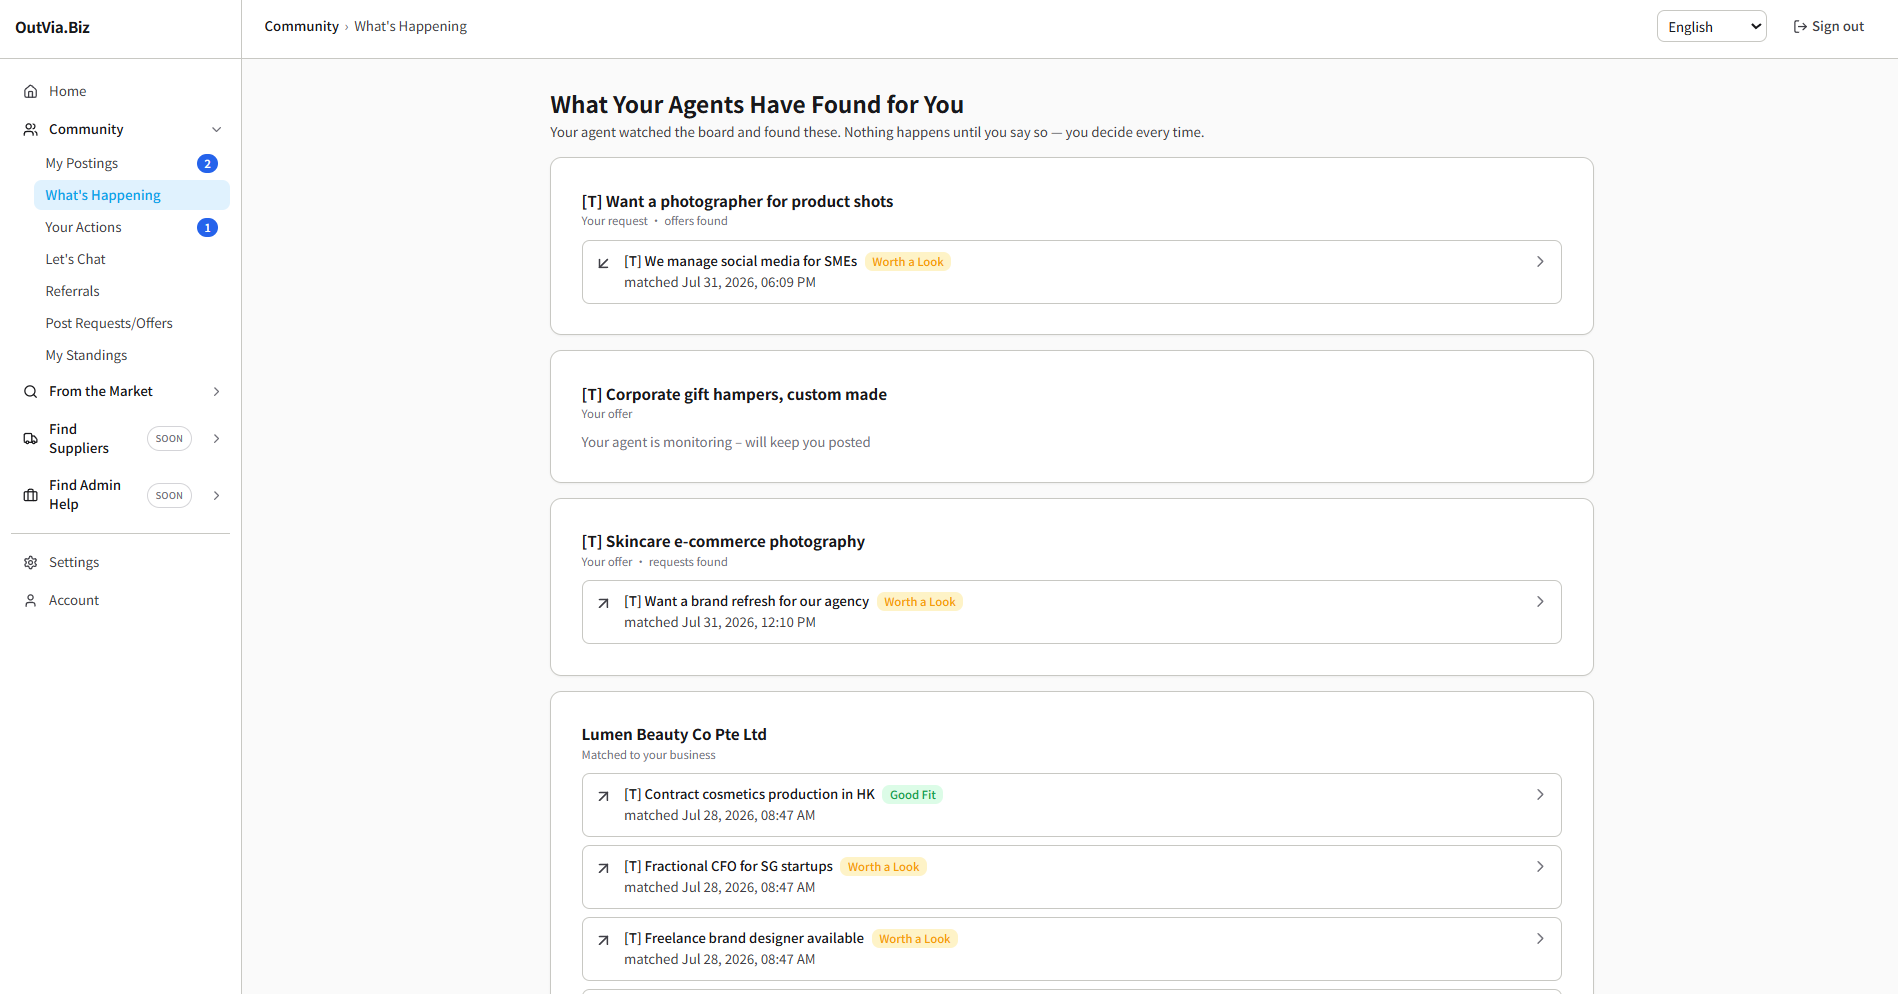Image resolution: width=1898 pixels, height=994 pixels.
Task: Expand the From the Market chevron
Action: 216,391
